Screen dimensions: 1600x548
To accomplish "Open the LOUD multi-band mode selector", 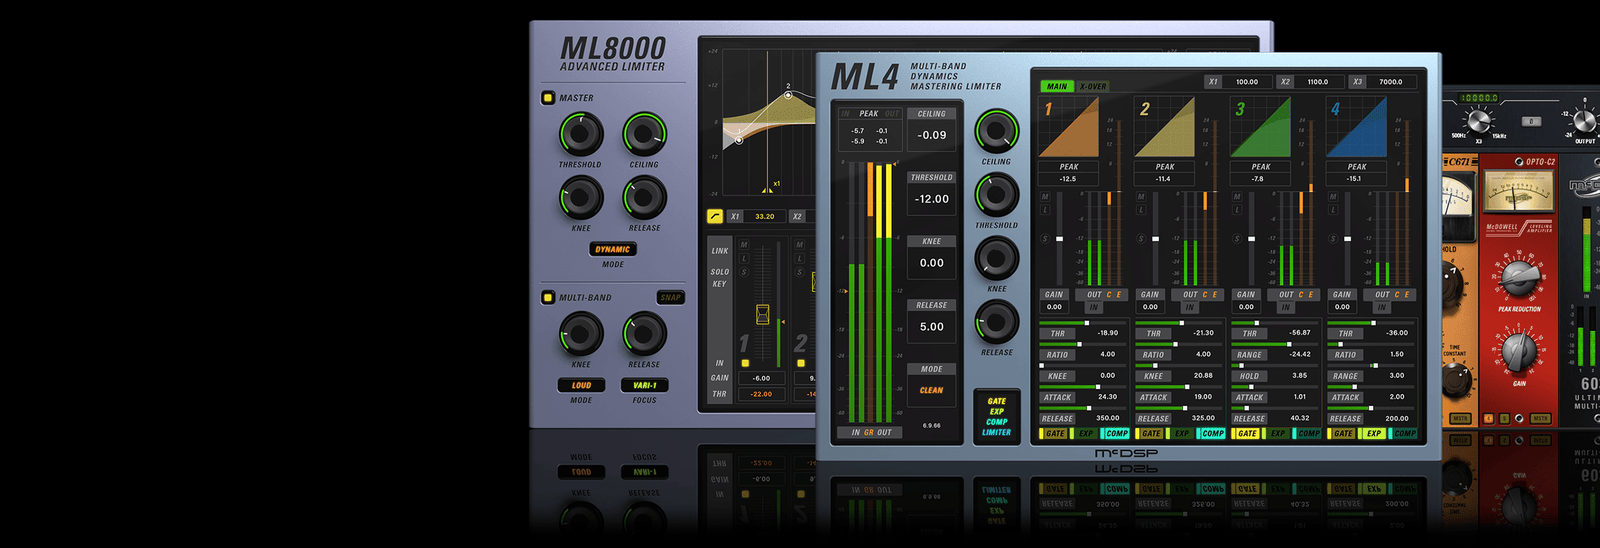I will pyautogui.click(x=581, y=385).
